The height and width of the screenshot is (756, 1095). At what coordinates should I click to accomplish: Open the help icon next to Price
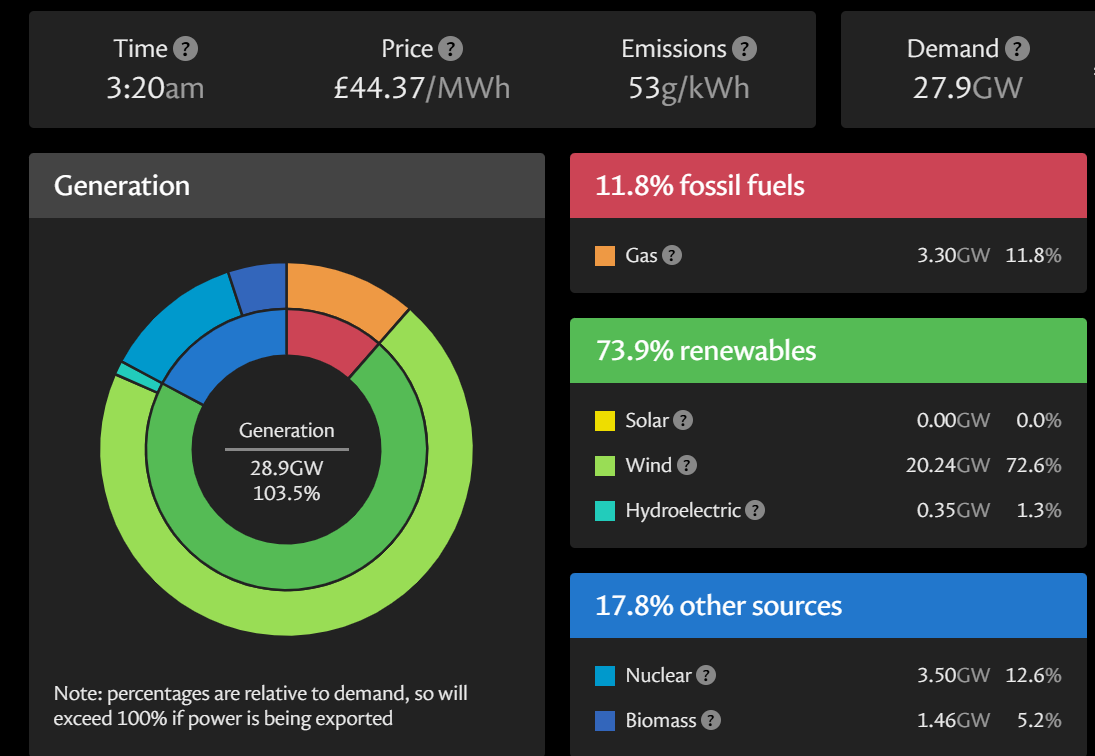click(450, 49)
